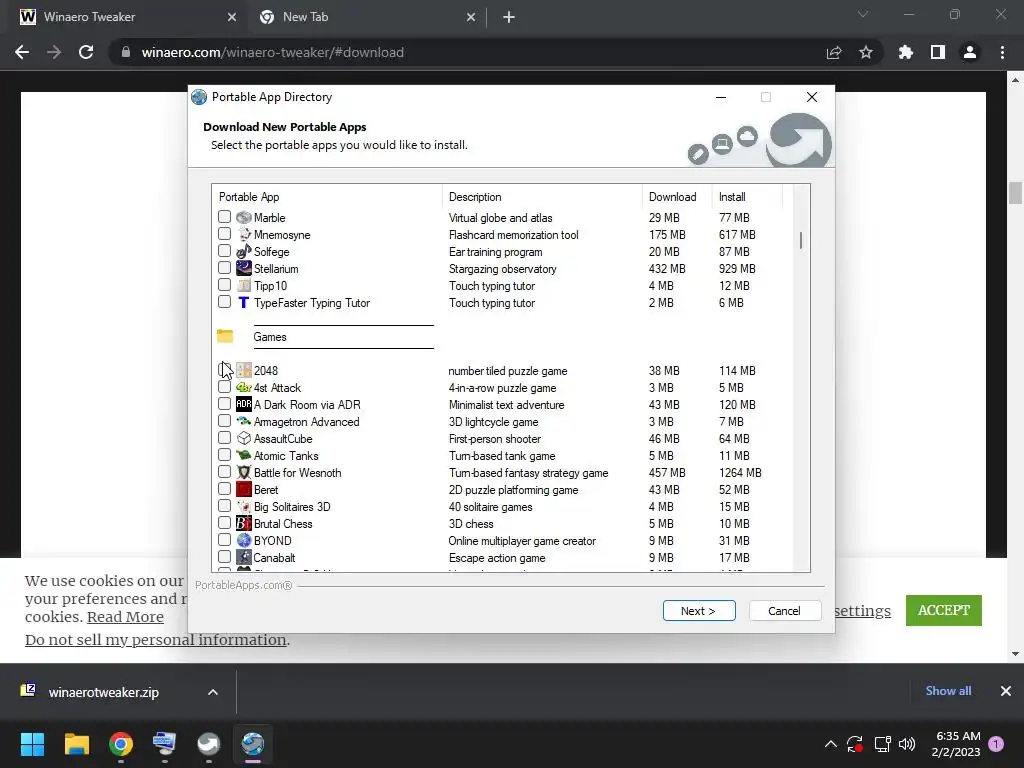The image size is (1024, 768).
Task: Open Chrome extensions puzzle icon
Action: (905, 52)
